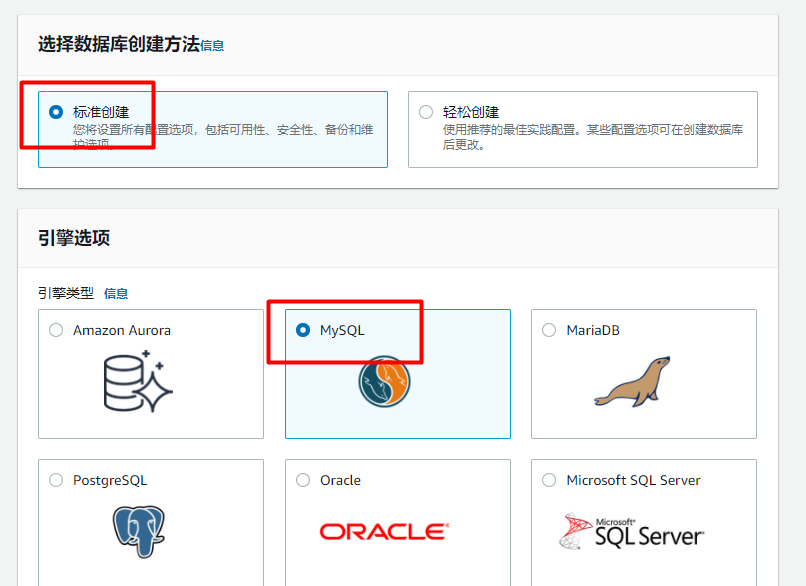Screen dimensions: 806x586
Task: Click the 引擎类型 field label
Action: (66, 294)
